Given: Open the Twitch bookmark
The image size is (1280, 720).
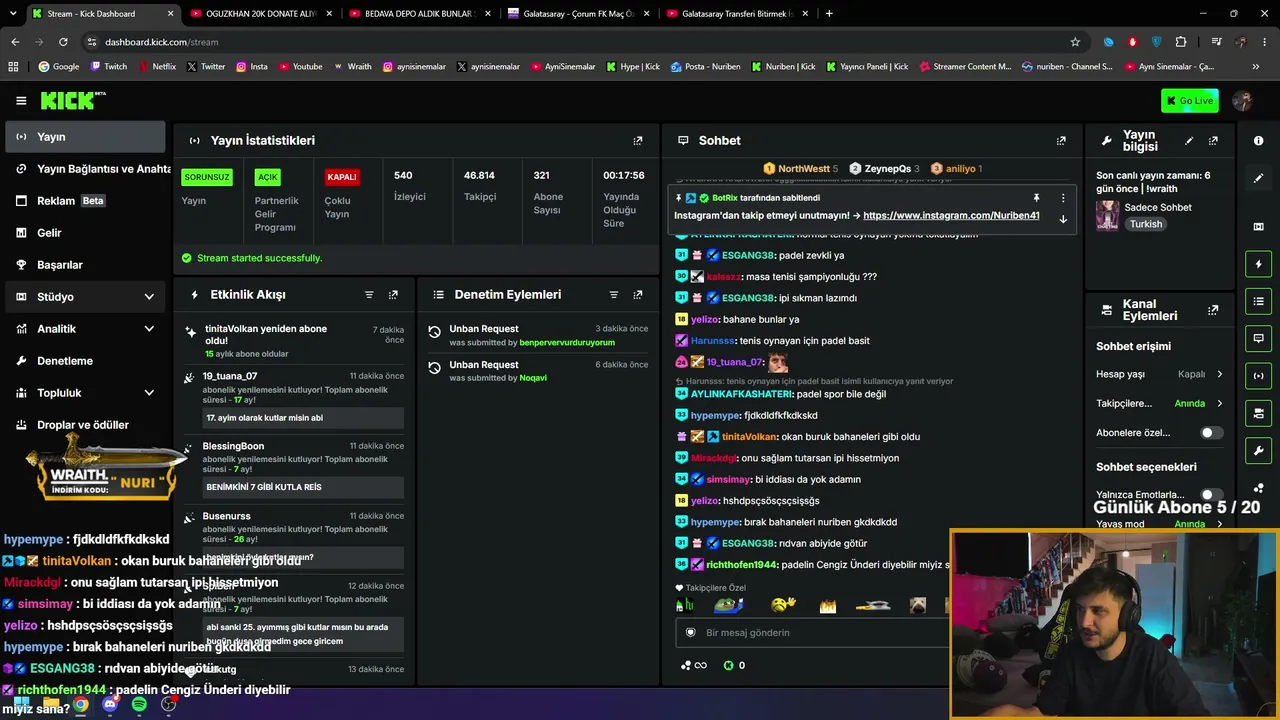Looking at the screenshot, I should pyautogui.click(x=108, y=67).
